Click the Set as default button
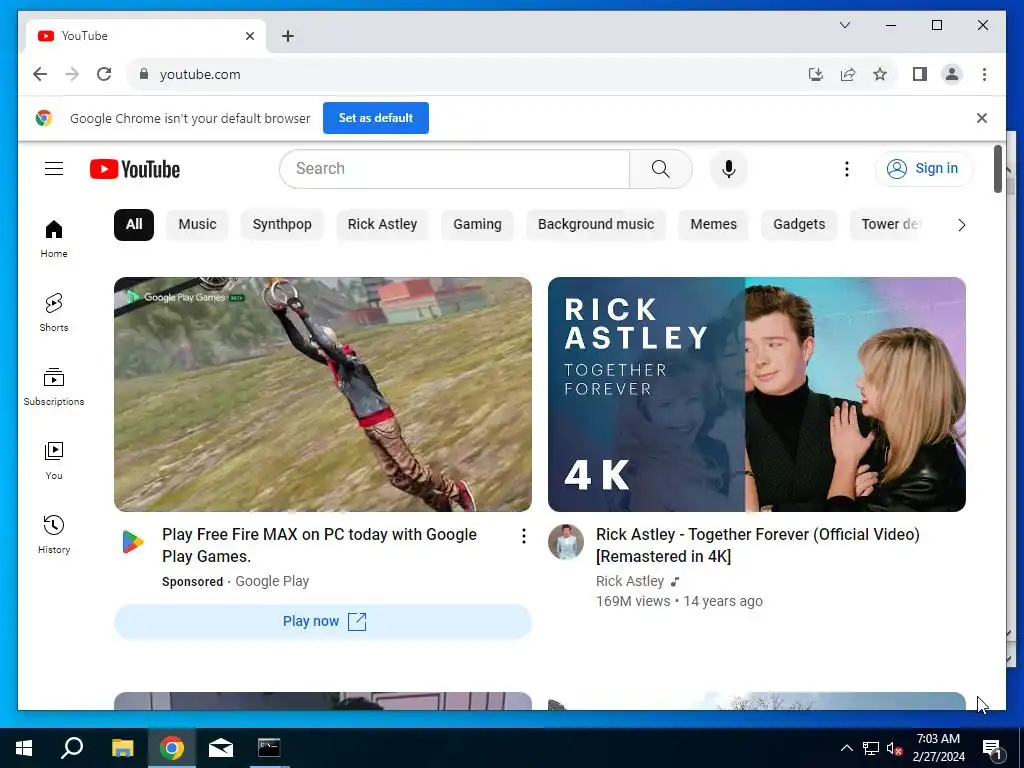This screenshot has width=1024, height=768. pos(376,118)
